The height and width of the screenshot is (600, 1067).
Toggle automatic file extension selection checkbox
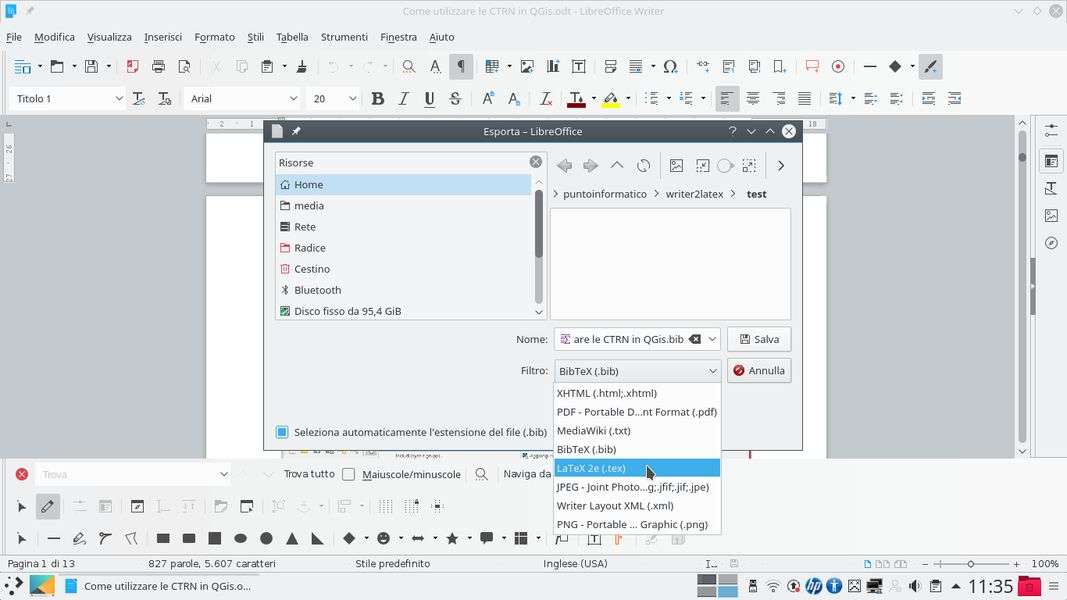282,432
